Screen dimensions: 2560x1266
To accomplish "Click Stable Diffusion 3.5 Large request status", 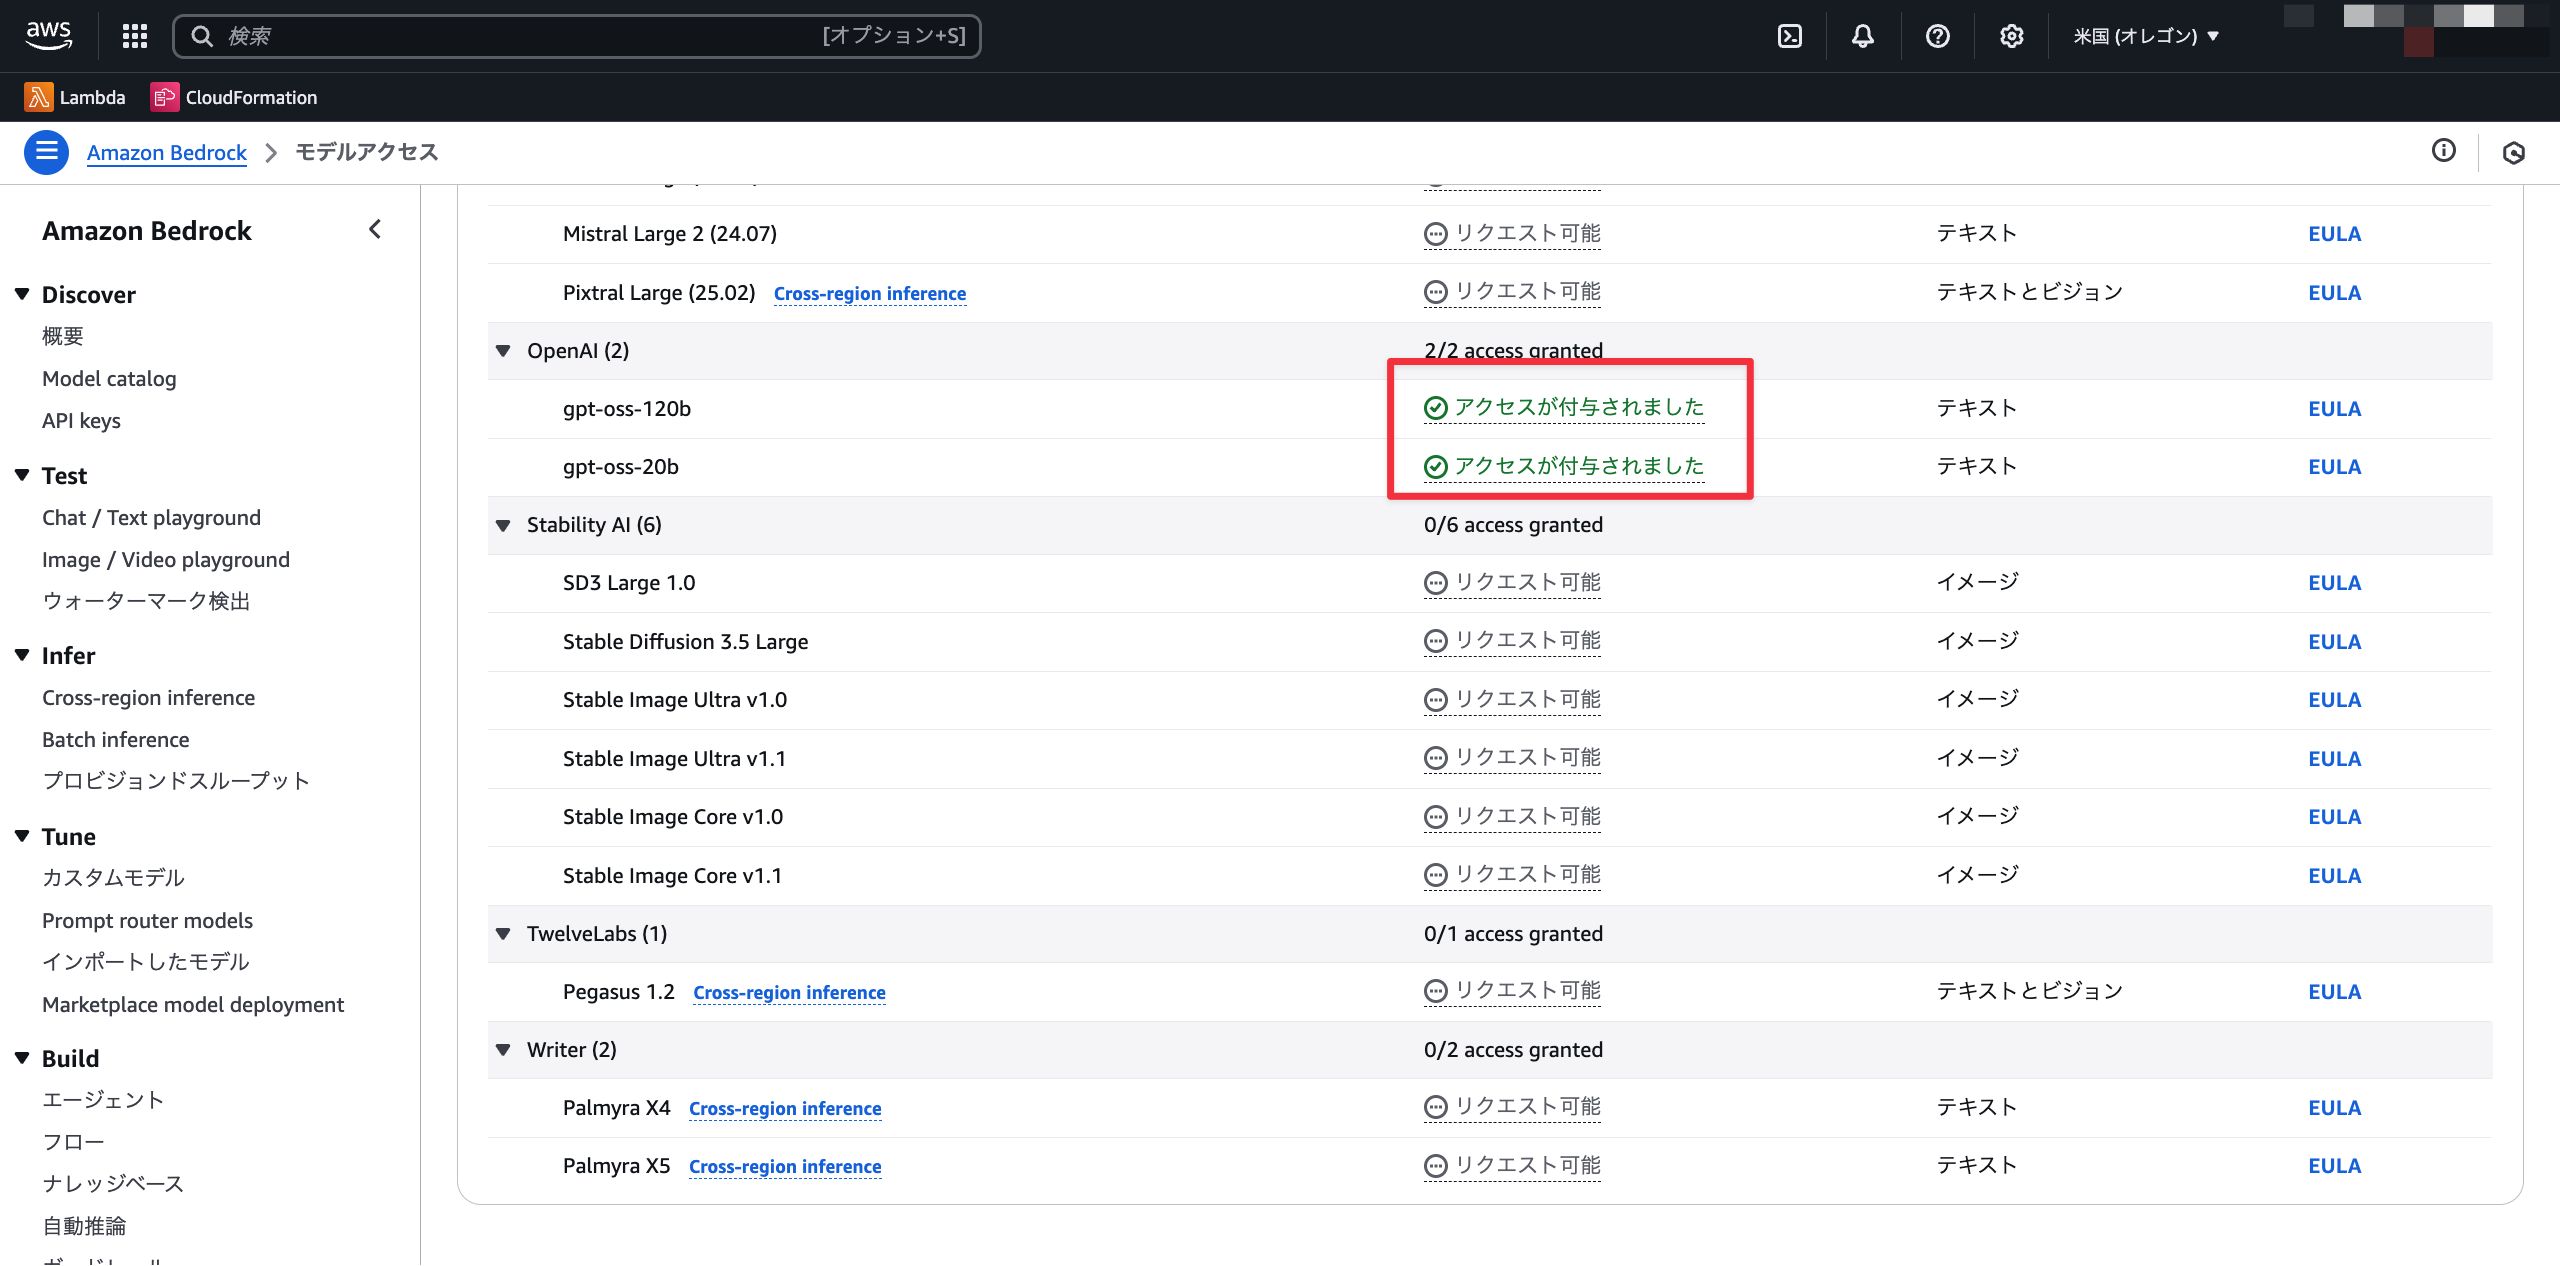I will point(1512,641).
